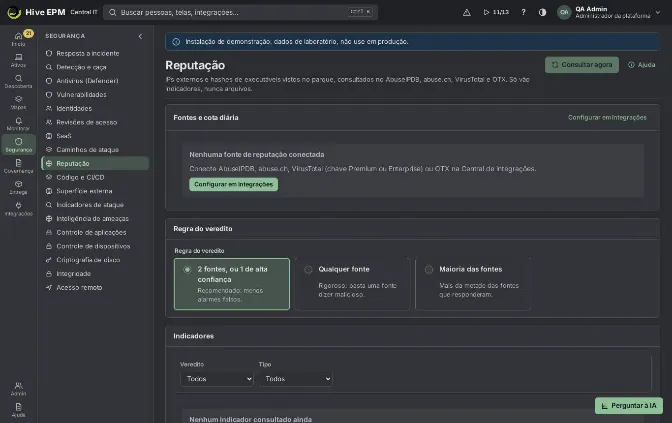The height and width of the screenshot is (423, 672).
Task: Click the 'Fontes e cota diária' heading
Action: (206, 117)
